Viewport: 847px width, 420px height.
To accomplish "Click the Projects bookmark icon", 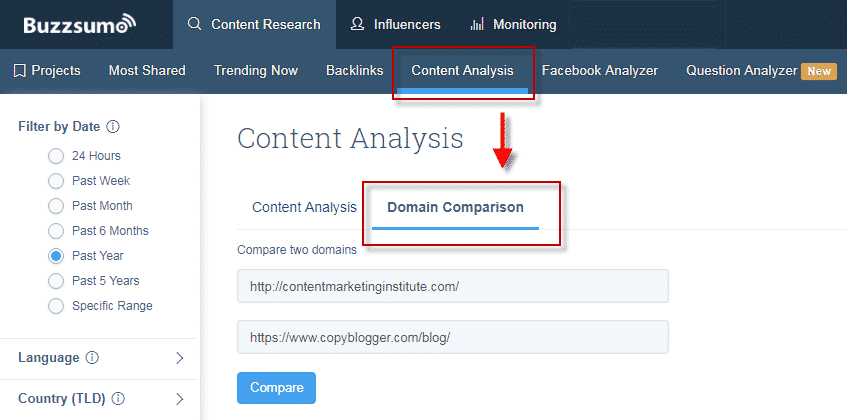I will (x=19, y=70).
